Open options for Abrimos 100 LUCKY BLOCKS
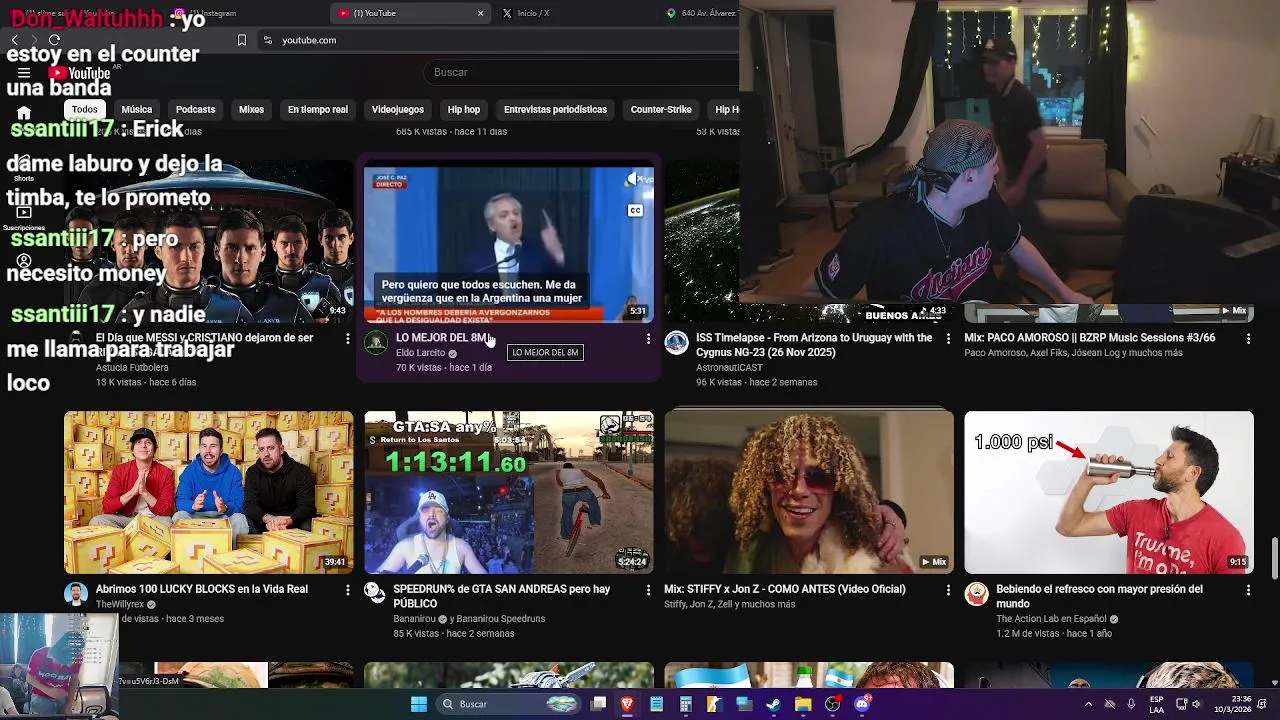Image resolution: width=1280 pixels, height=720 pixels. pos(348,590)
